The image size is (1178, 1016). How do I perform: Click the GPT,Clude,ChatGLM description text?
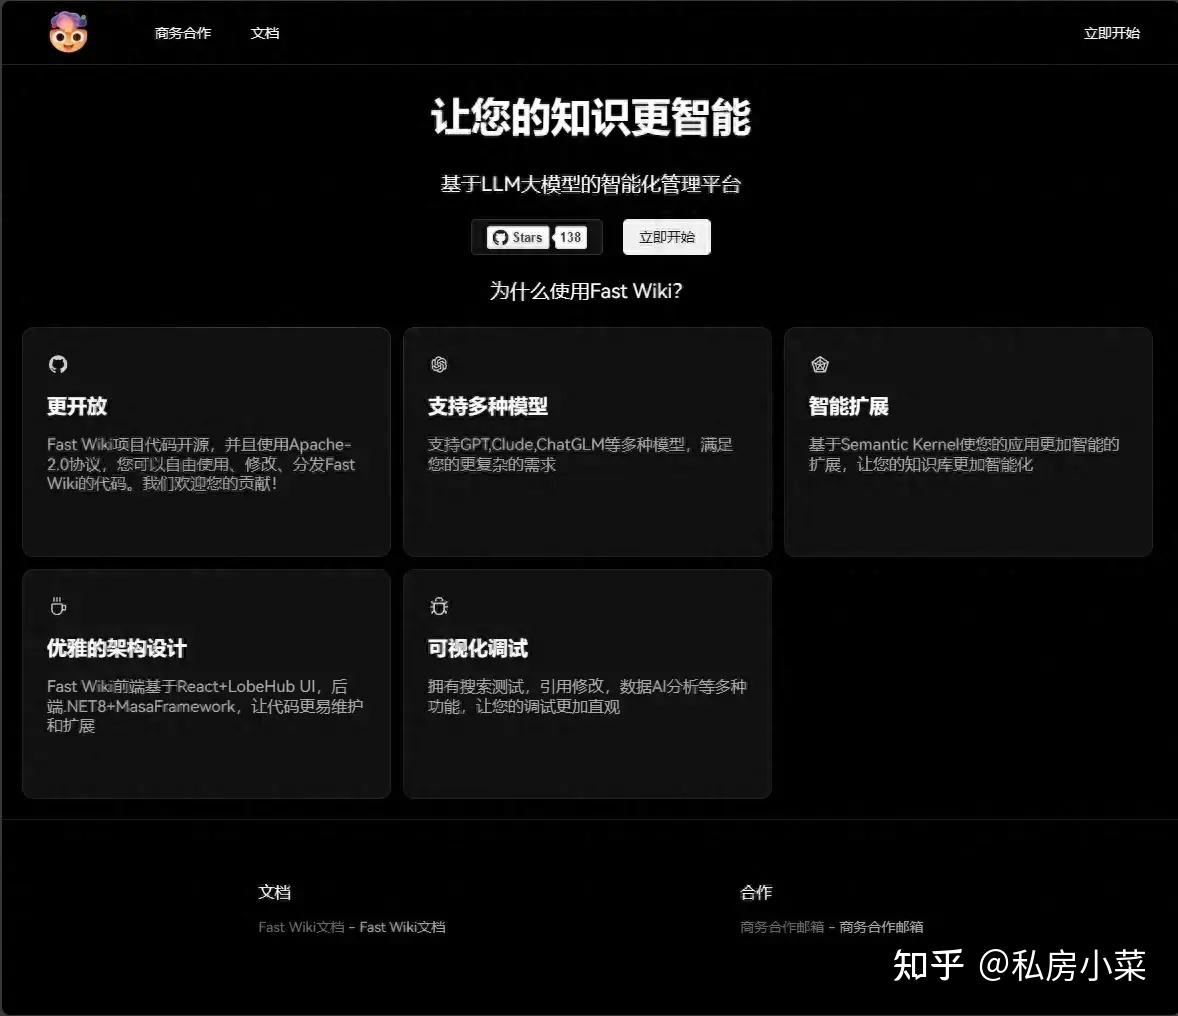tap(580, 455)
